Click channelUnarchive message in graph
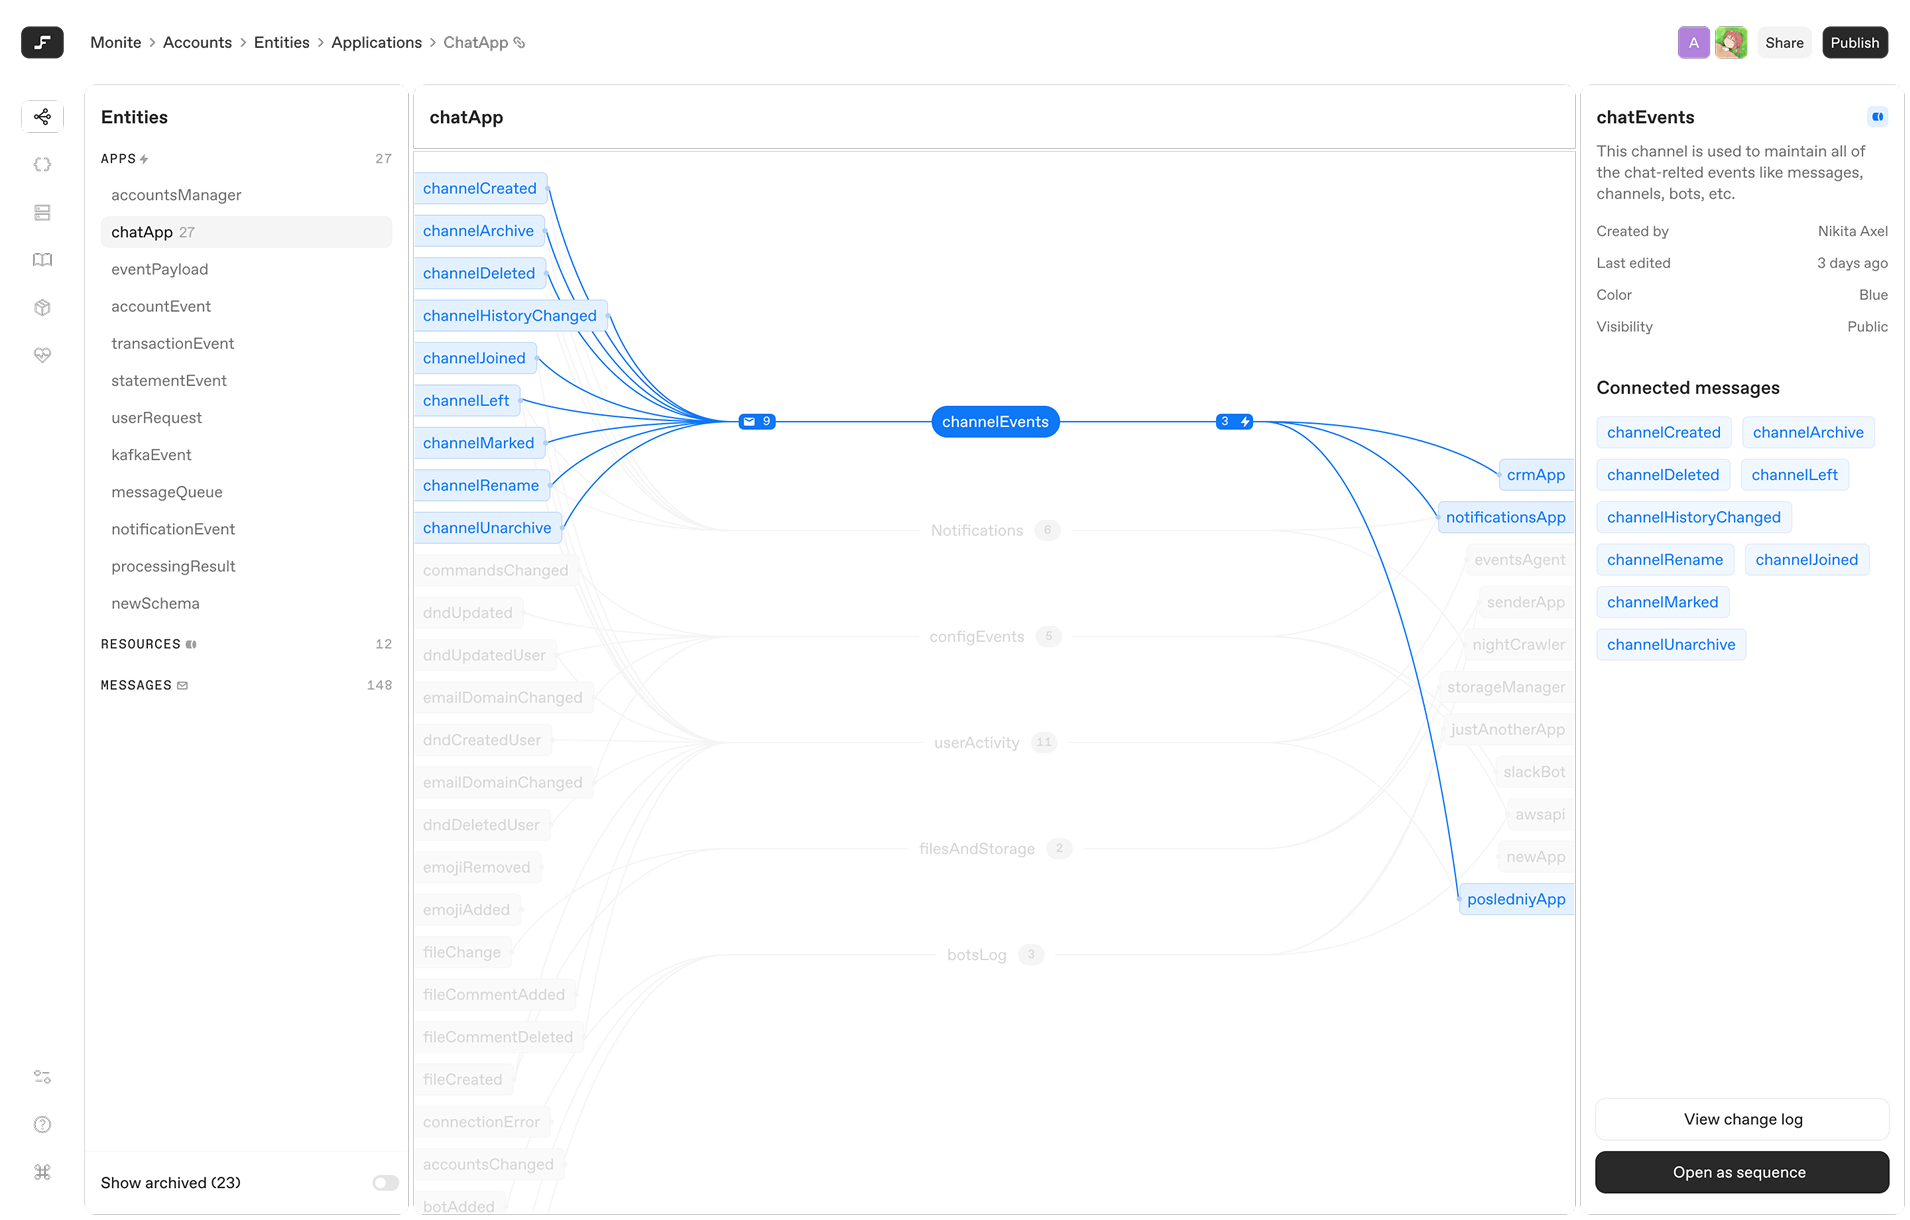 tap(487, 528)
